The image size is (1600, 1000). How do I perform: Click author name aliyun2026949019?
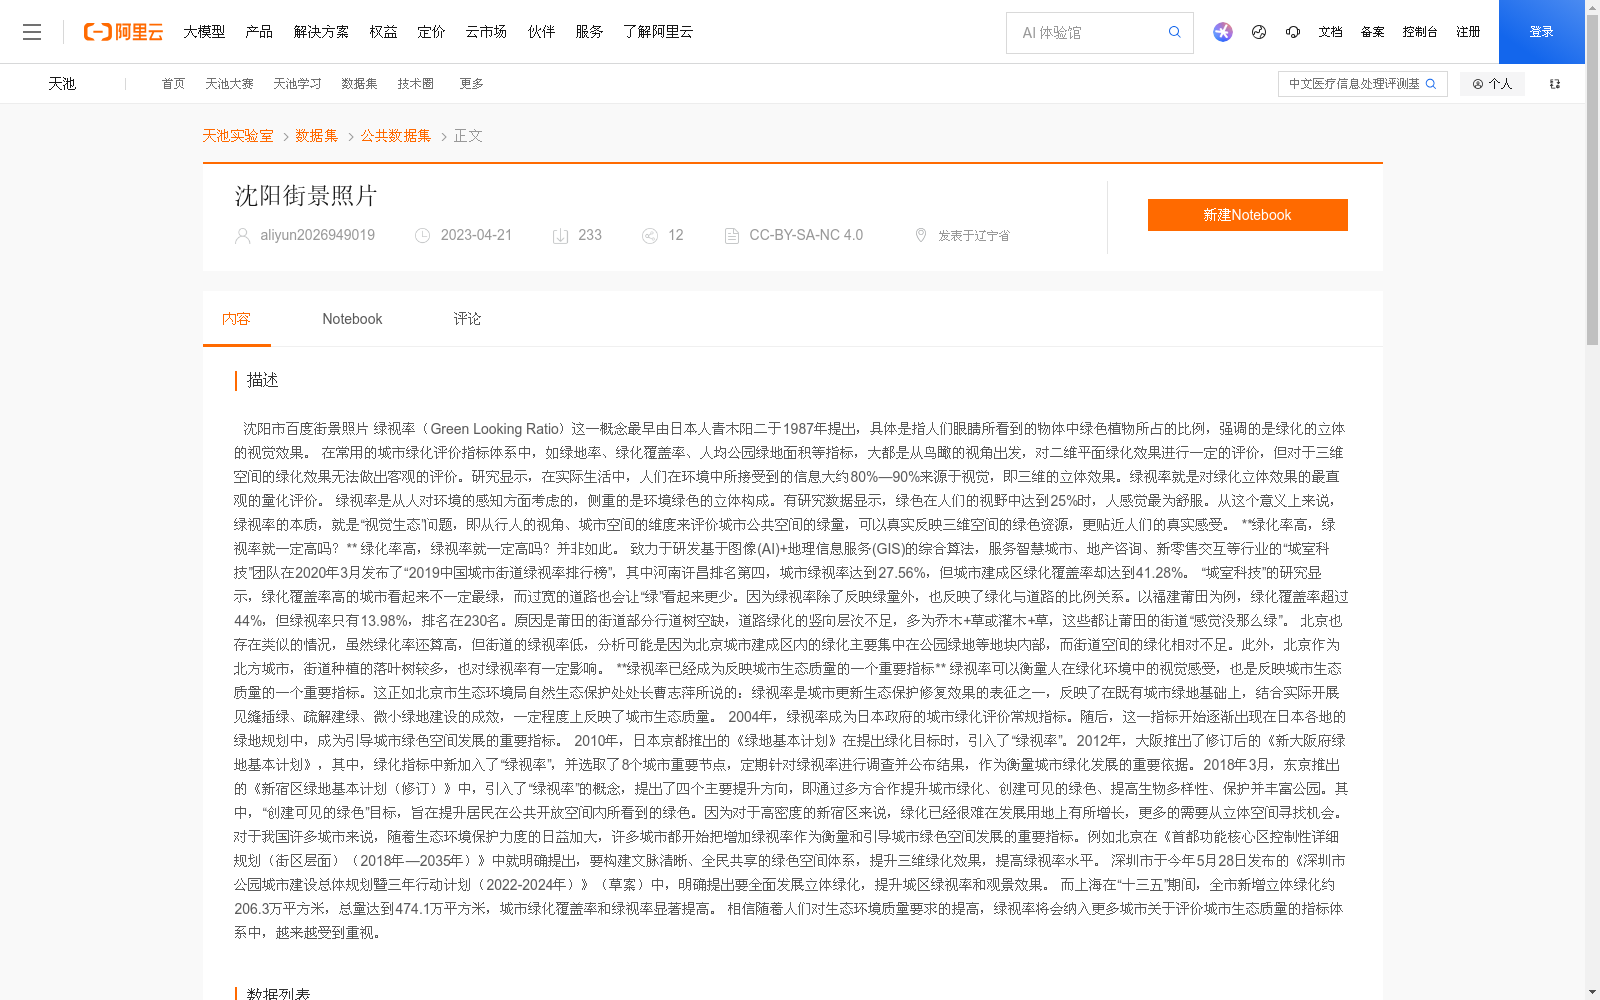(x=318, y=236)
